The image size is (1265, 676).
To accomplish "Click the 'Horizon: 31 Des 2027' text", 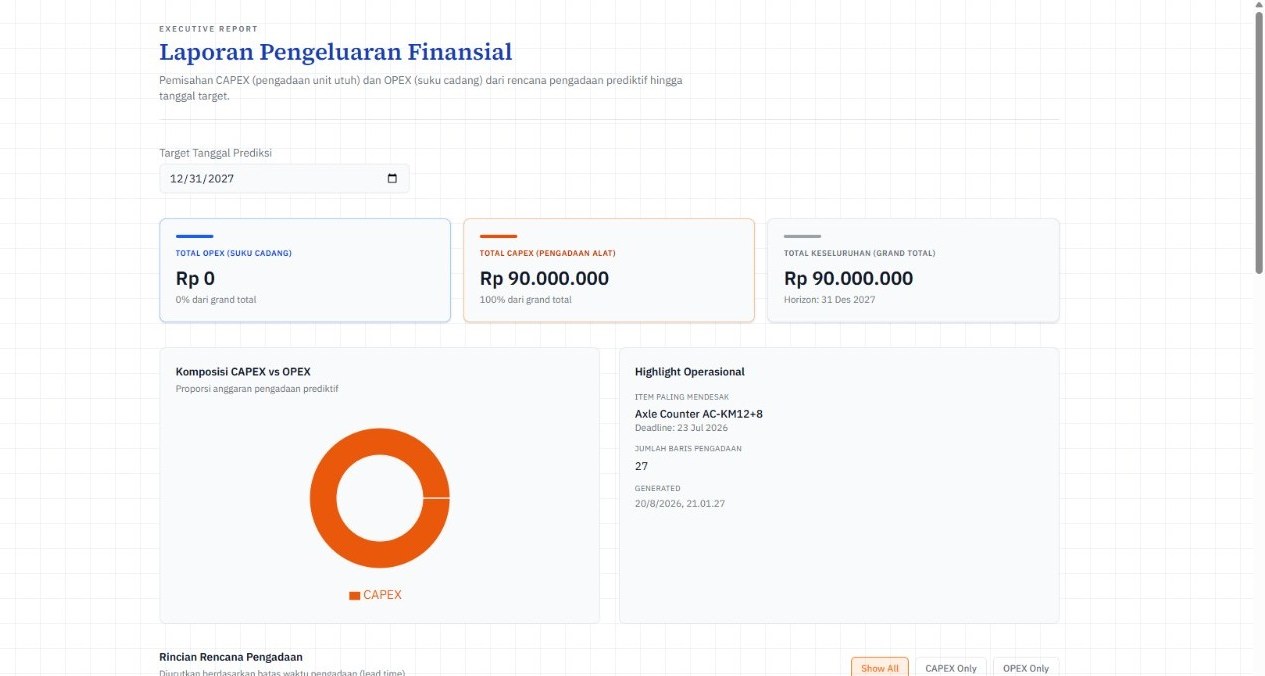I will 830,300.
